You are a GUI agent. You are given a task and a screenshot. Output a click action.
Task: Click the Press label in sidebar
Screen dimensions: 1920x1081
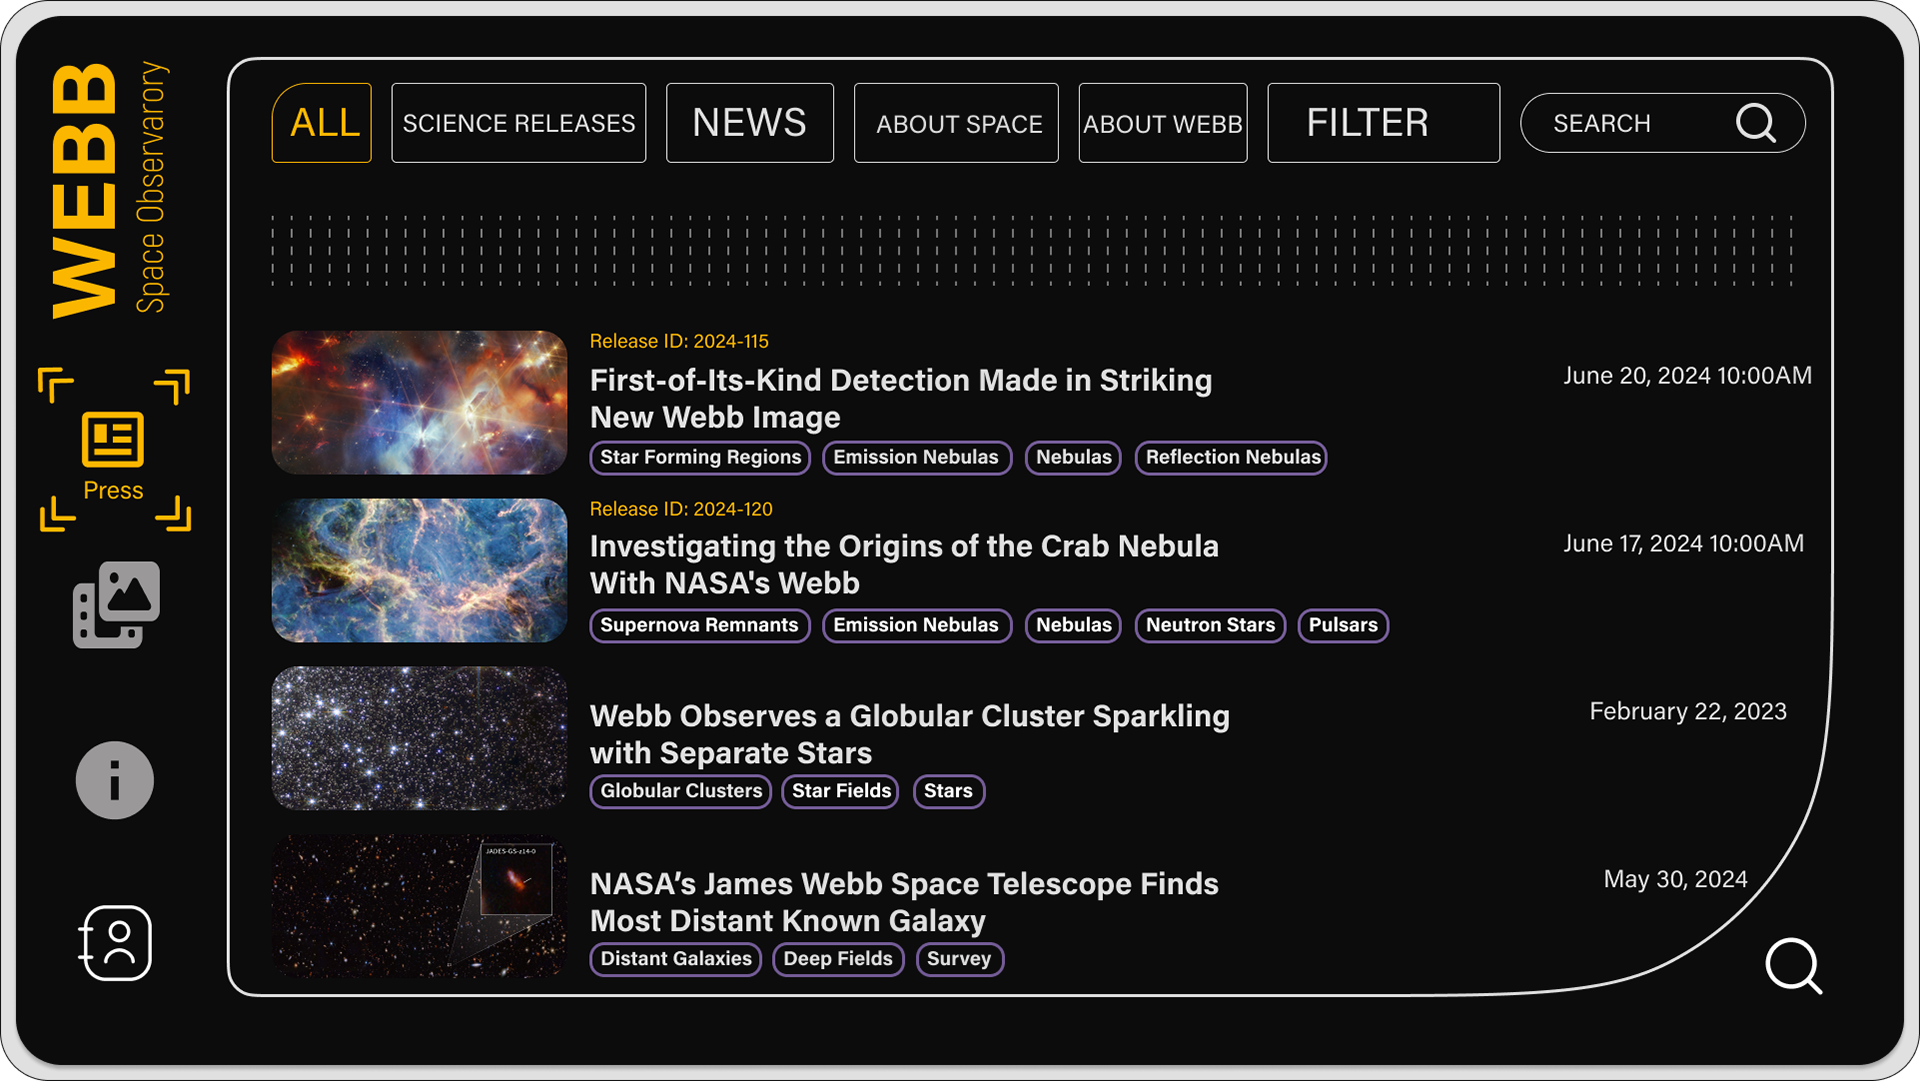(113, 491)
